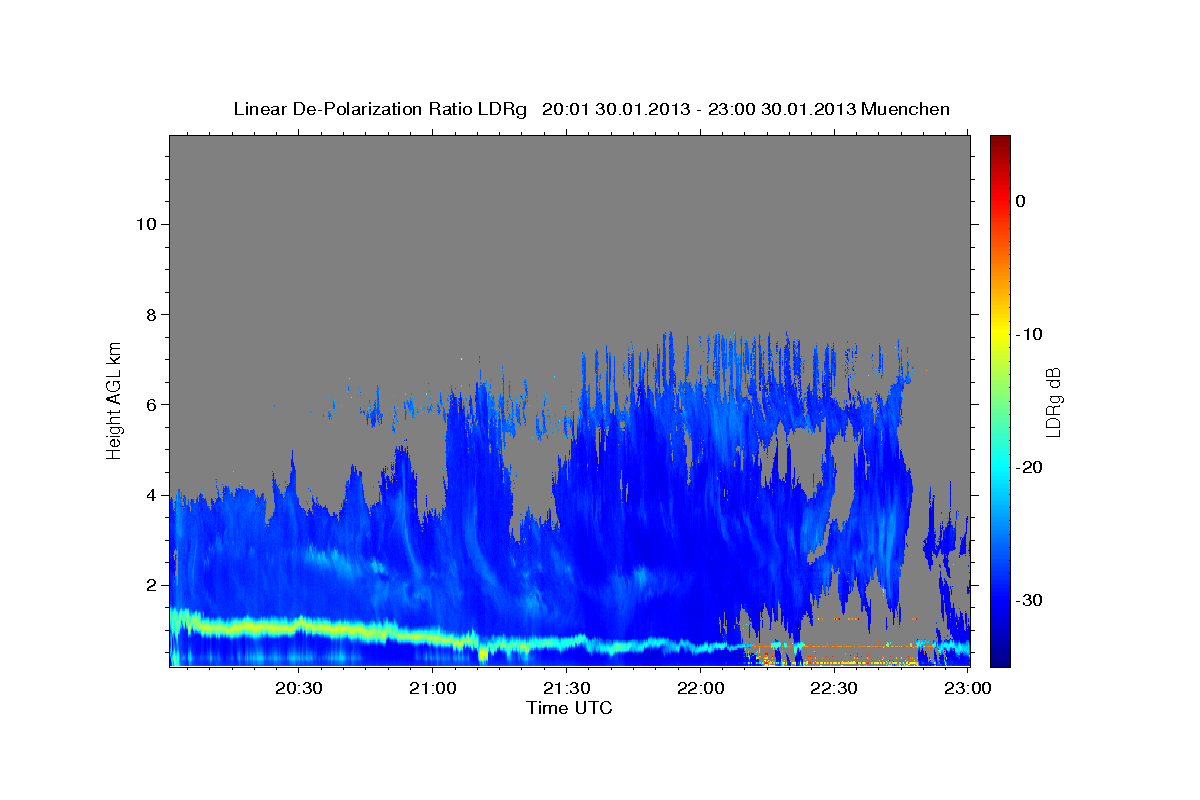Click the "Muenchen" location text in title
The height and width of the screenshot is (800, 1200).
(x=906, y=109)
